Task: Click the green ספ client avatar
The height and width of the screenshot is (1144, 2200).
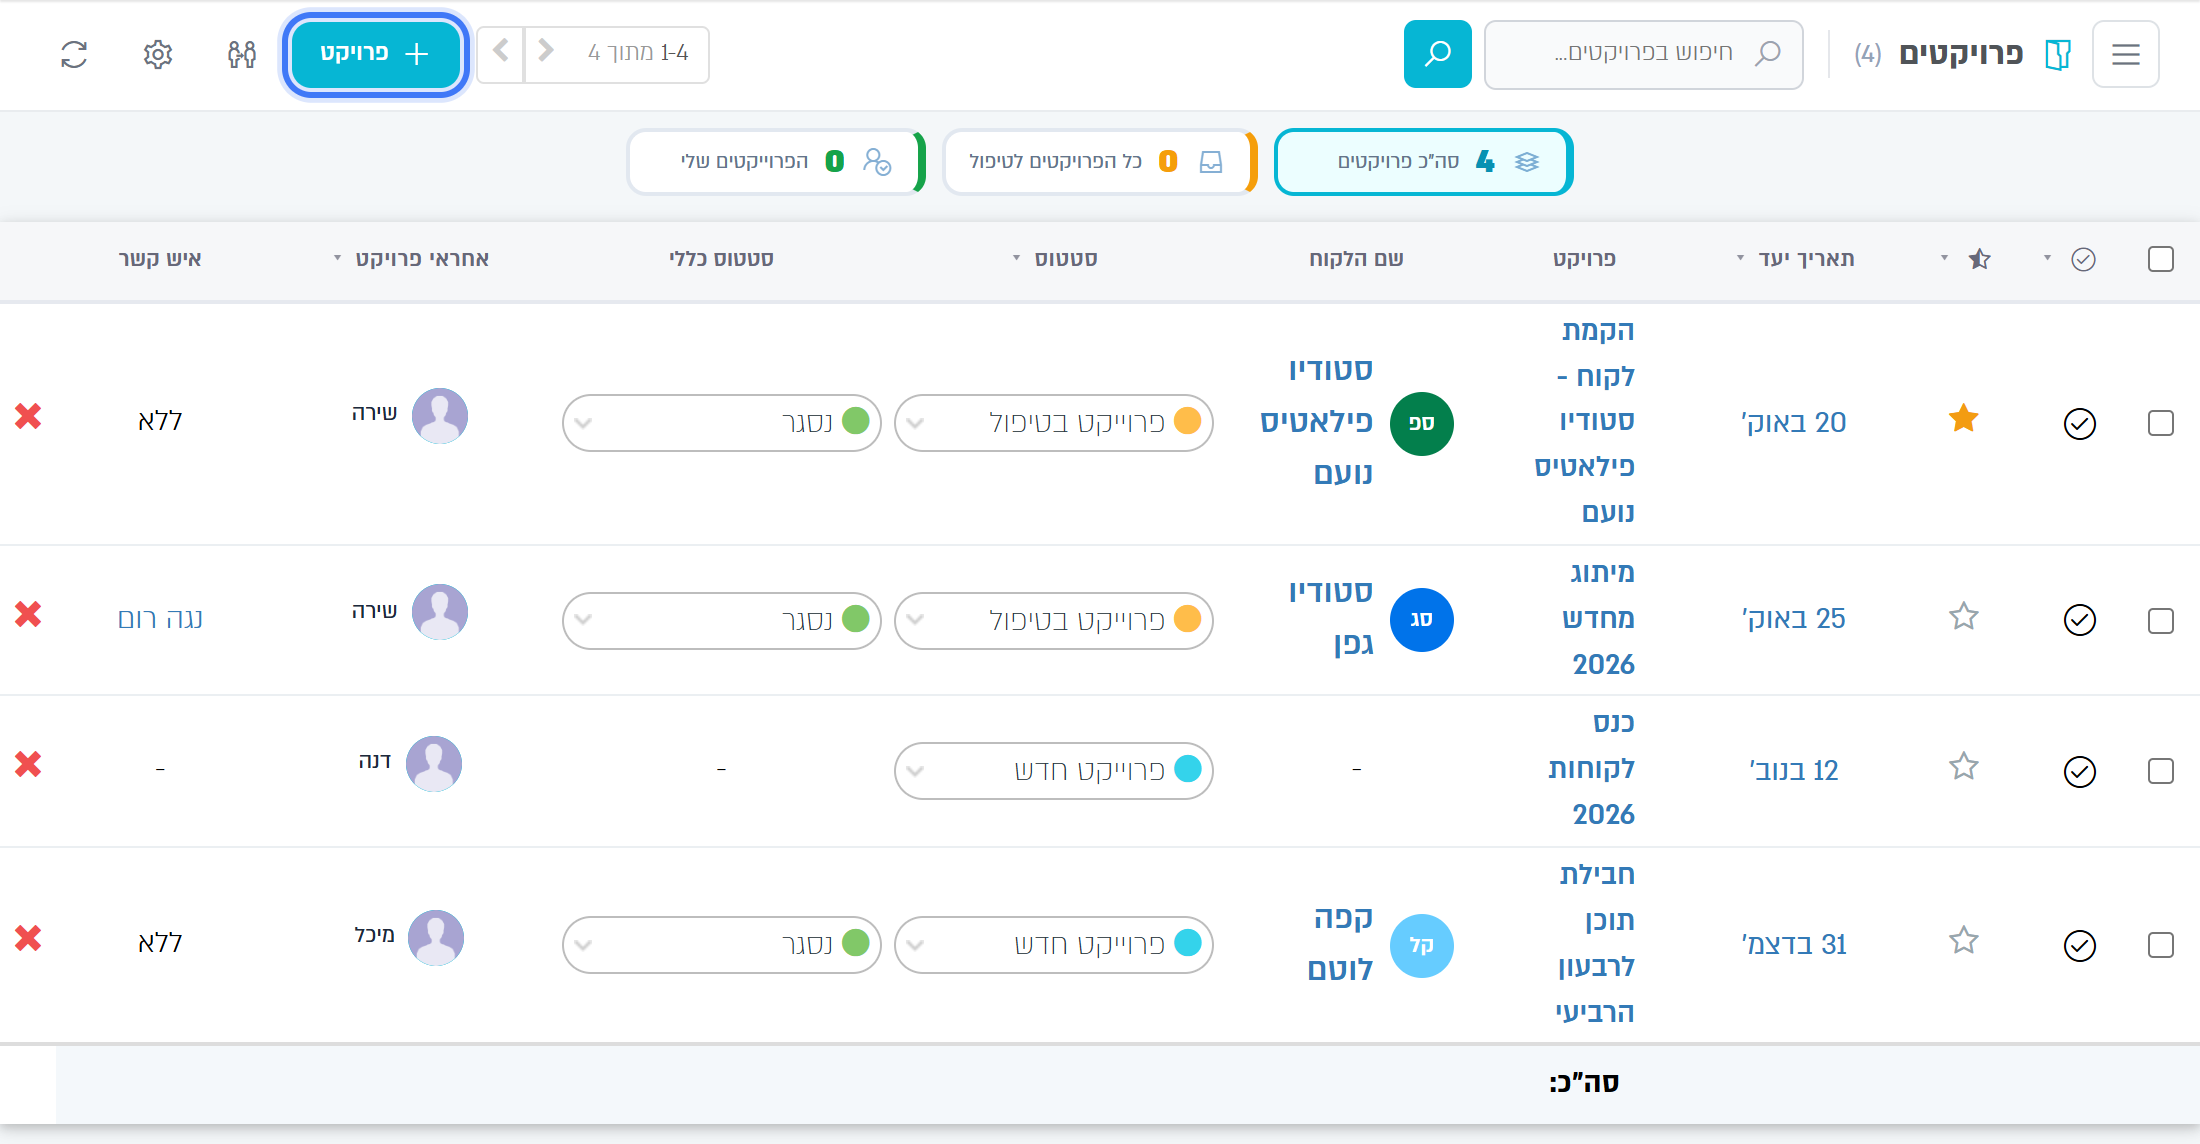Action: click(x=1421, y=424)
